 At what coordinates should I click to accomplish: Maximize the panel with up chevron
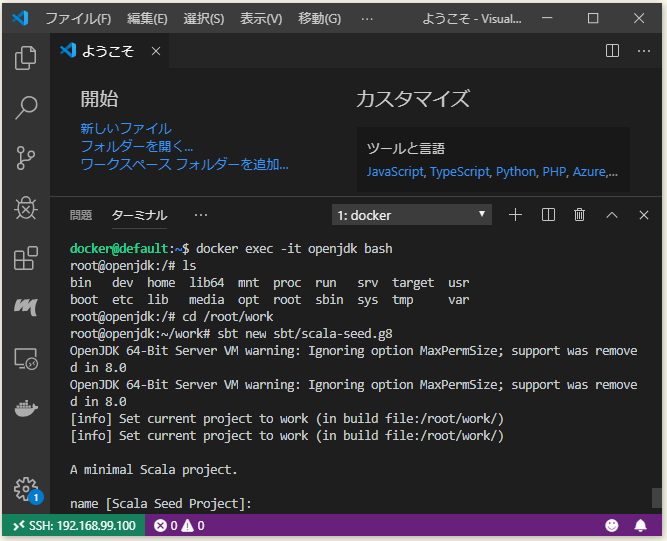(611, 215)
